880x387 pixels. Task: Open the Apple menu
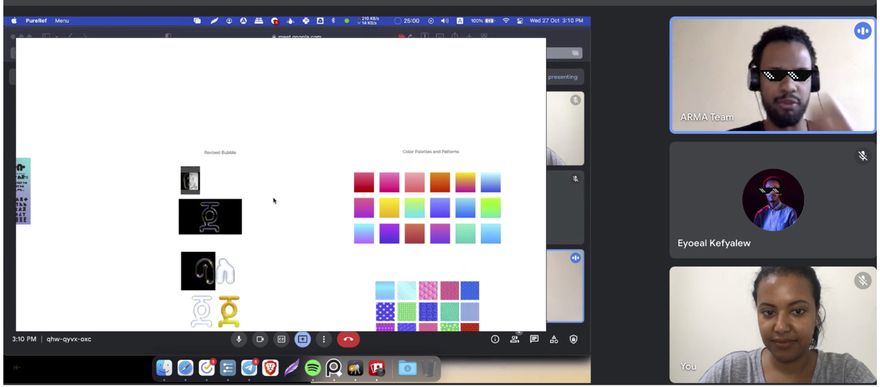coord(14,21)
